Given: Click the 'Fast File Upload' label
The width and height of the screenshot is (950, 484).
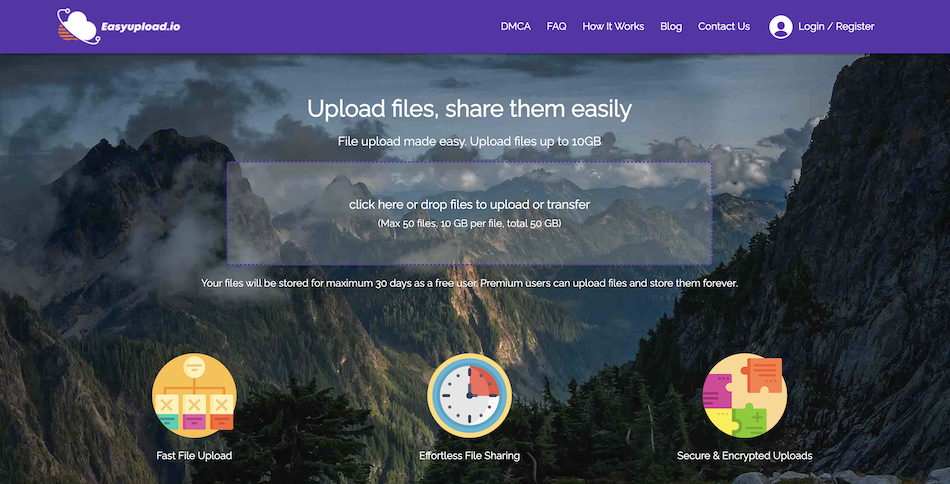Looking at the screenshot, I should click(x=194, y=456).
